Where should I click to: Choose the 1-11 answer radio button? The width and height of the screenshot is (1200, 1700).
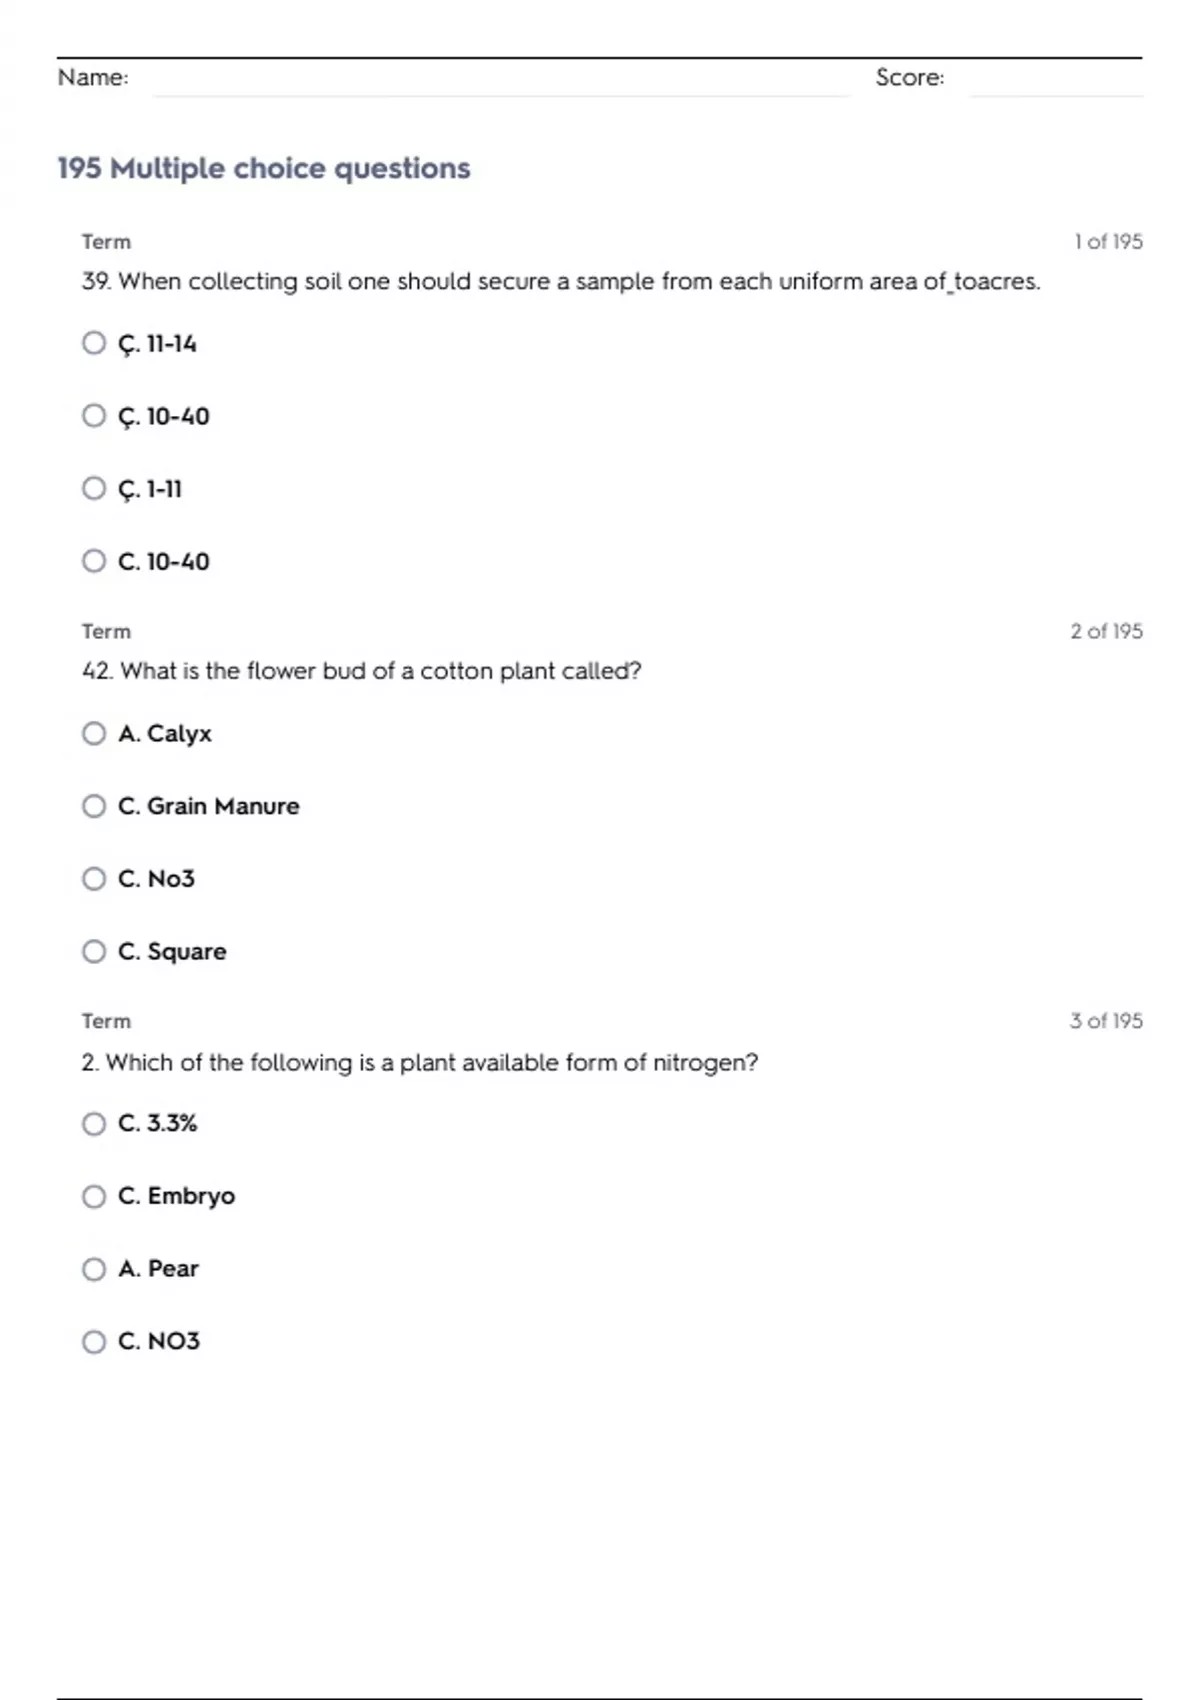(x=94, y=488)
